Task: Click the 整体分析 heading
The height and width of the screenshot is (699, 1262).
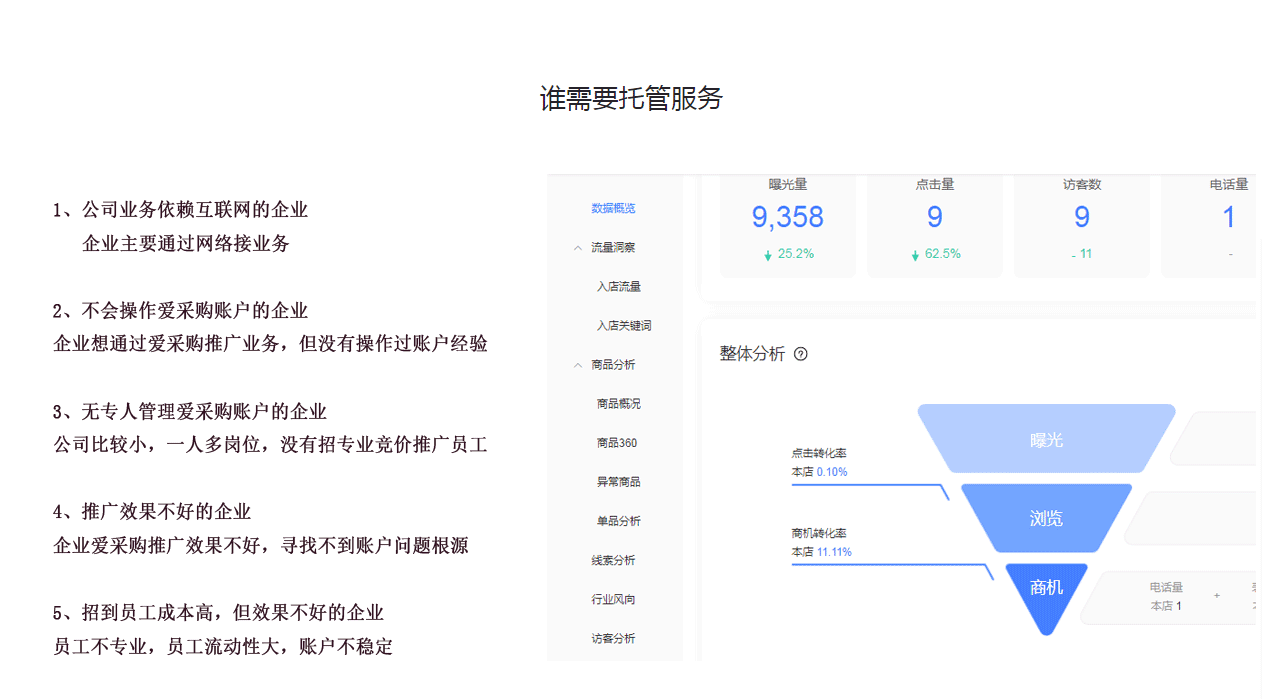Action: 752,354
